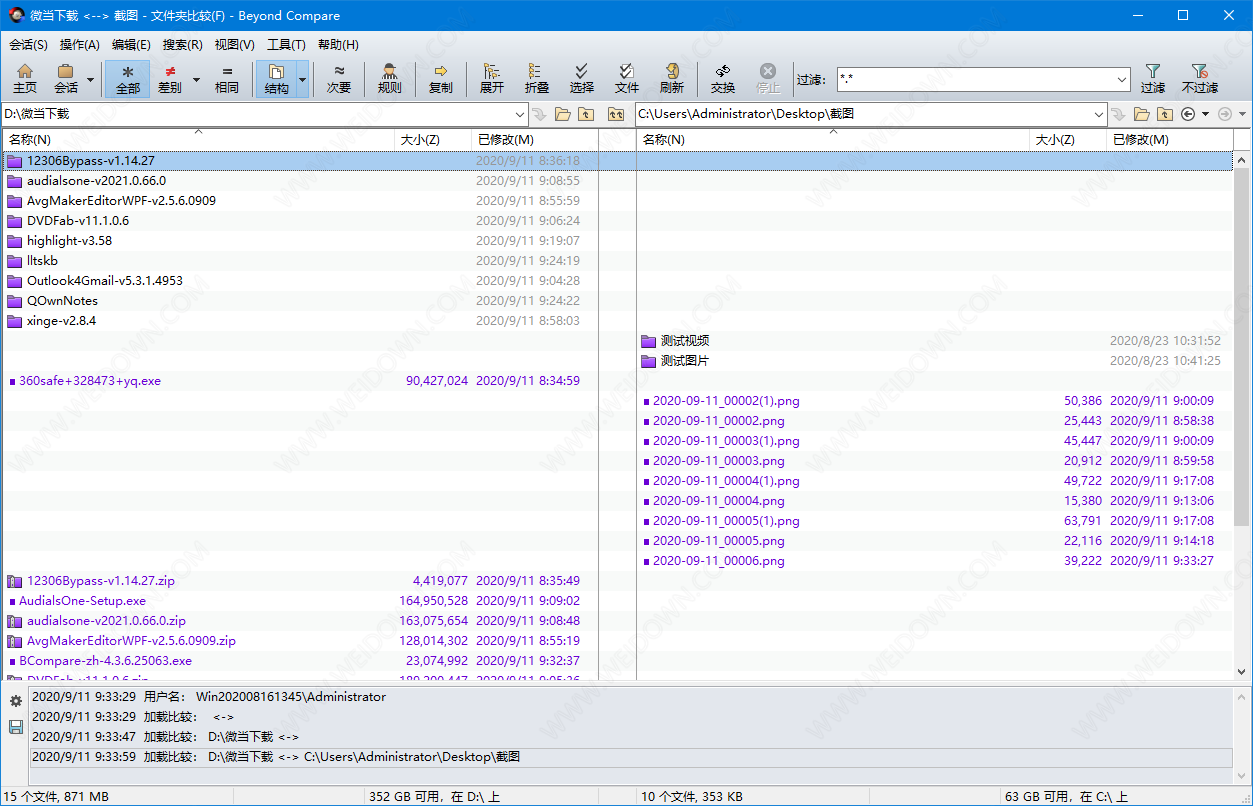1253x806 pixels.
Task: Click the log panel save disk icon
Action: pos(15,727)
